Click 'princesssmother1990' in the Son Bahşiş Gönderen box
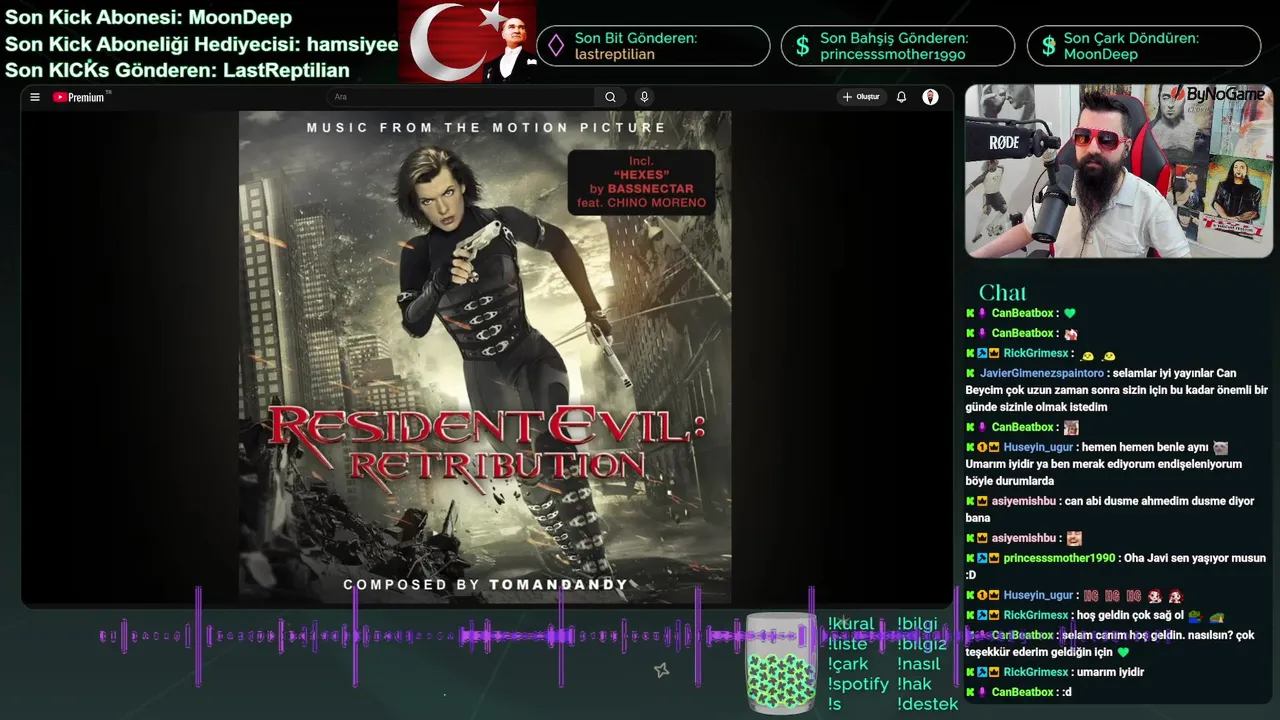 tap(892, 54)
